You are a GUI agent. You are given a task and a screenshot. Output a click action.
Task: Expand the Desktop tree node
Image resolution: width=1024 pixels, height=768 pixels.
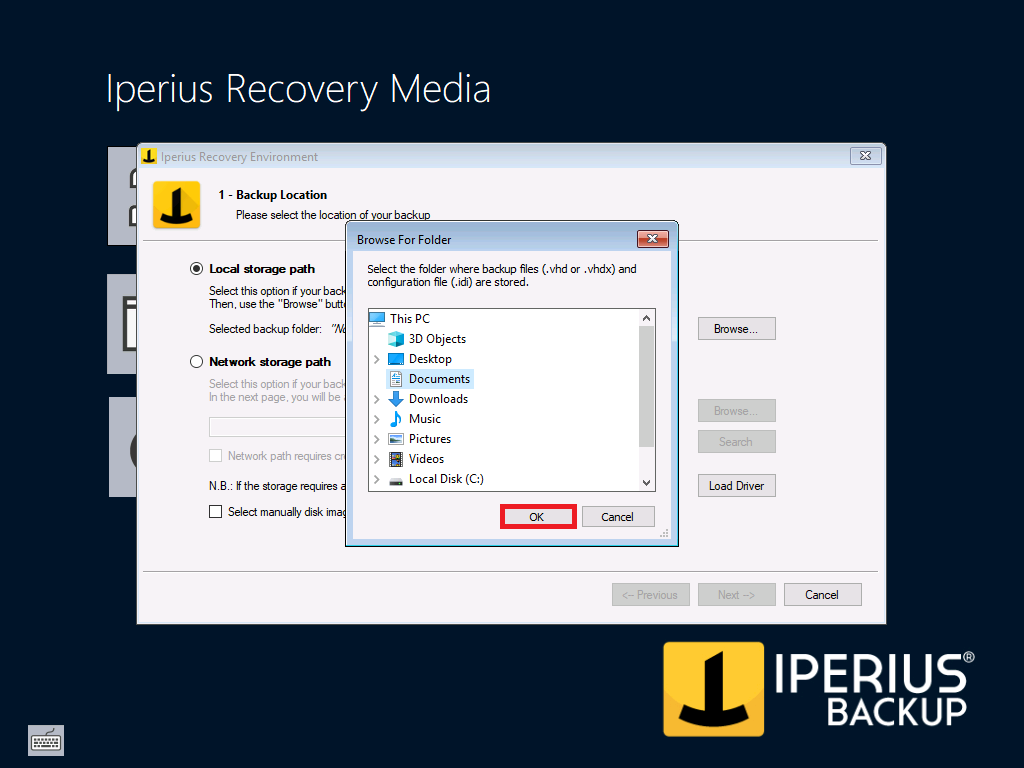377,359
